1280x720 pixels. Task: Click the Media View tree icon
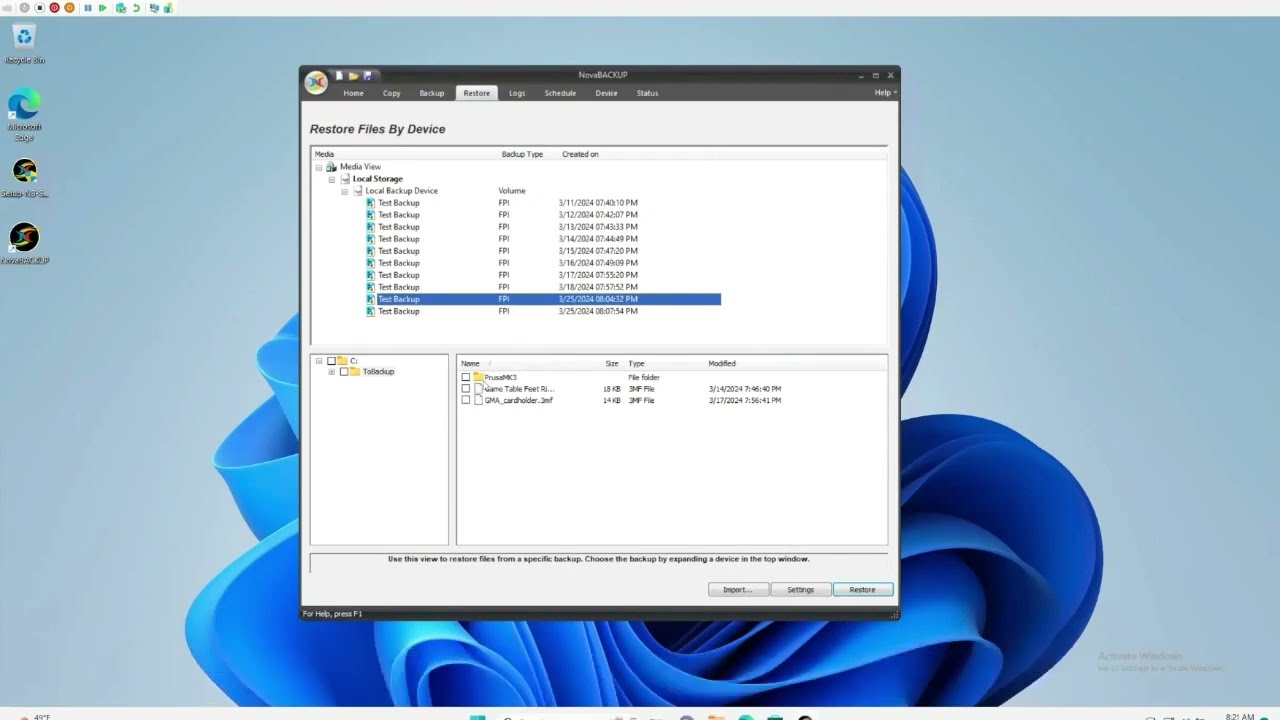[x=332, y=167]
